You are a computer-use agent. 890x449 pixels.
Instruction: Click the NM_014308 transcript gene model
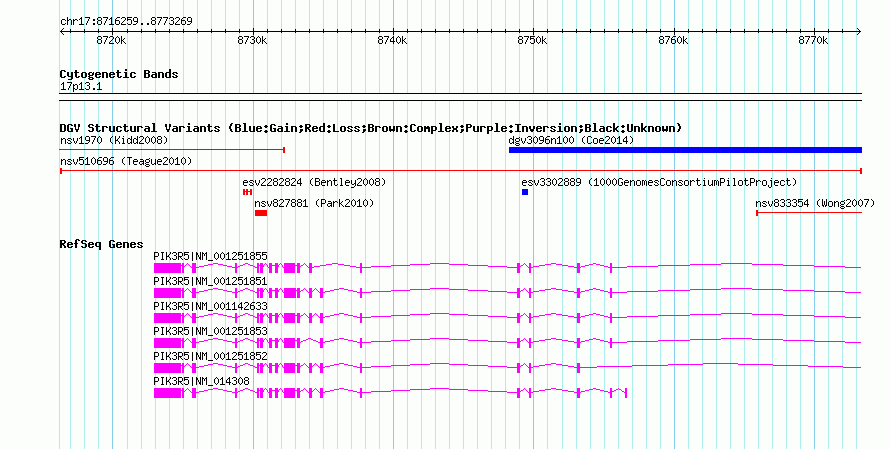coord(390,393)
